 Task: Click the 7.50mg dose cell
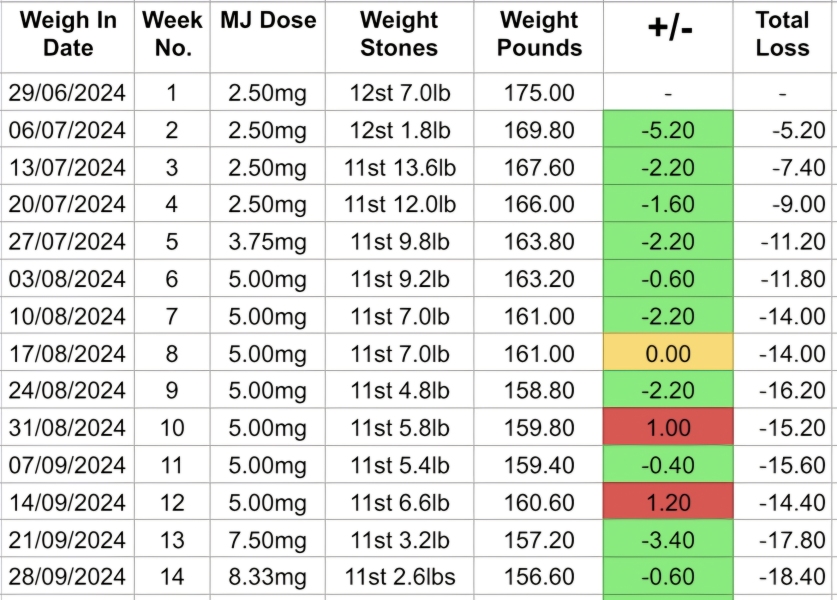[267, 540]
